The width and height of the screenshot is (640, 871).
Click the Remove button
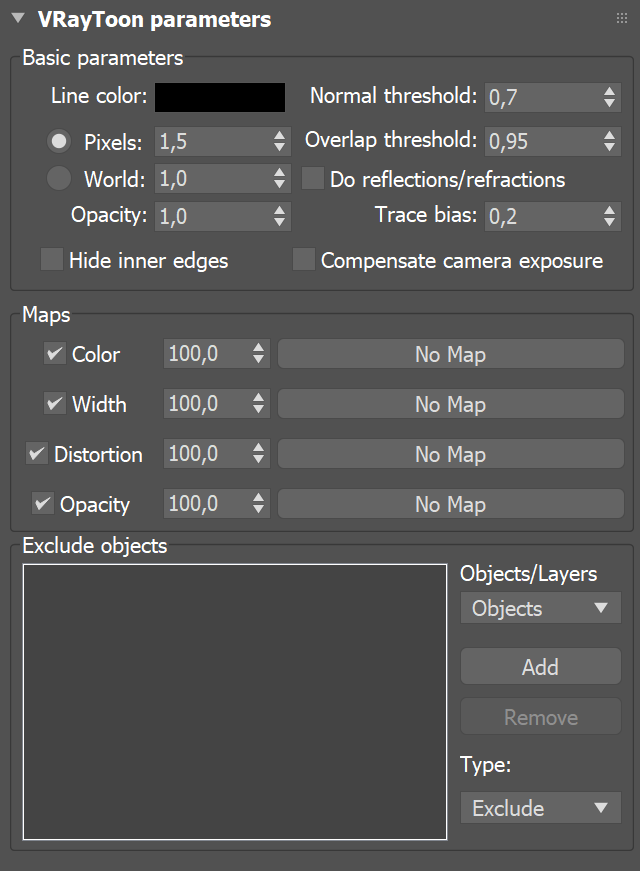540,716
